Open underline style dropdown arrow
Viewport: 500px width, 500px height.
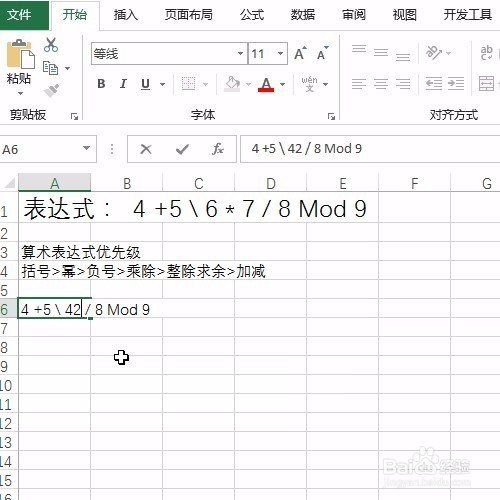pos(162,84)
